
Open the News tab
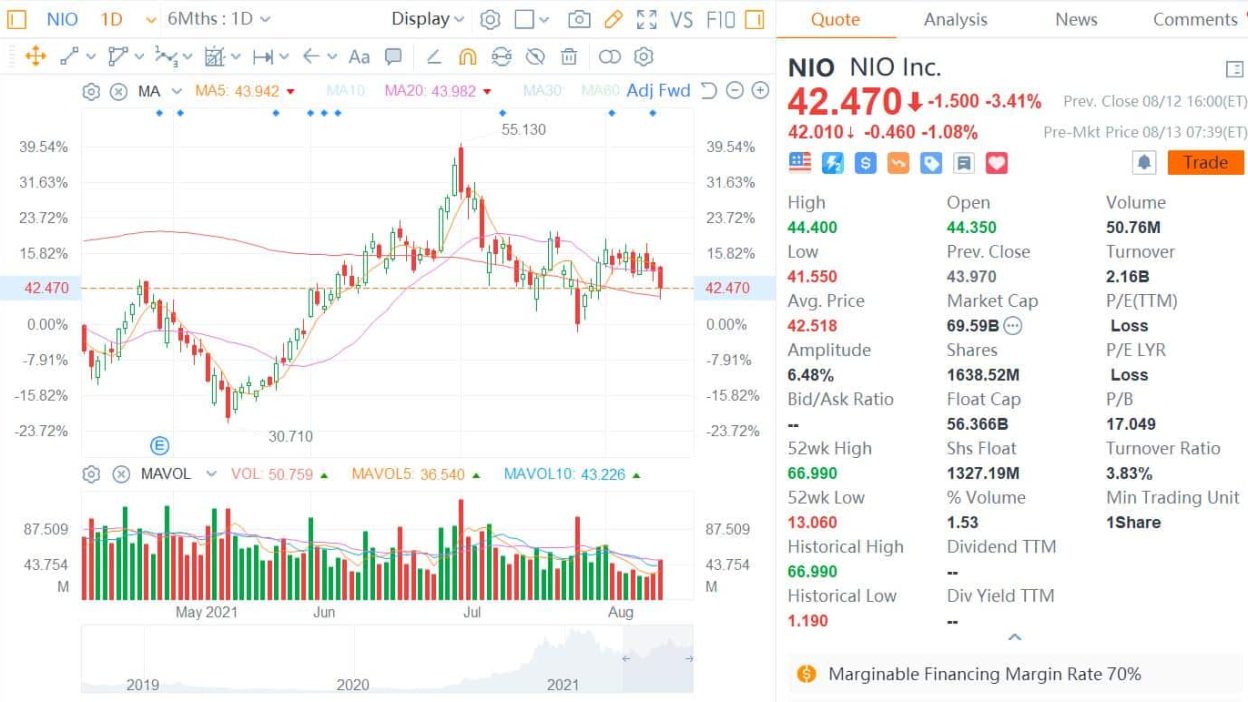pyautogui.click(x=1076, y=19)
